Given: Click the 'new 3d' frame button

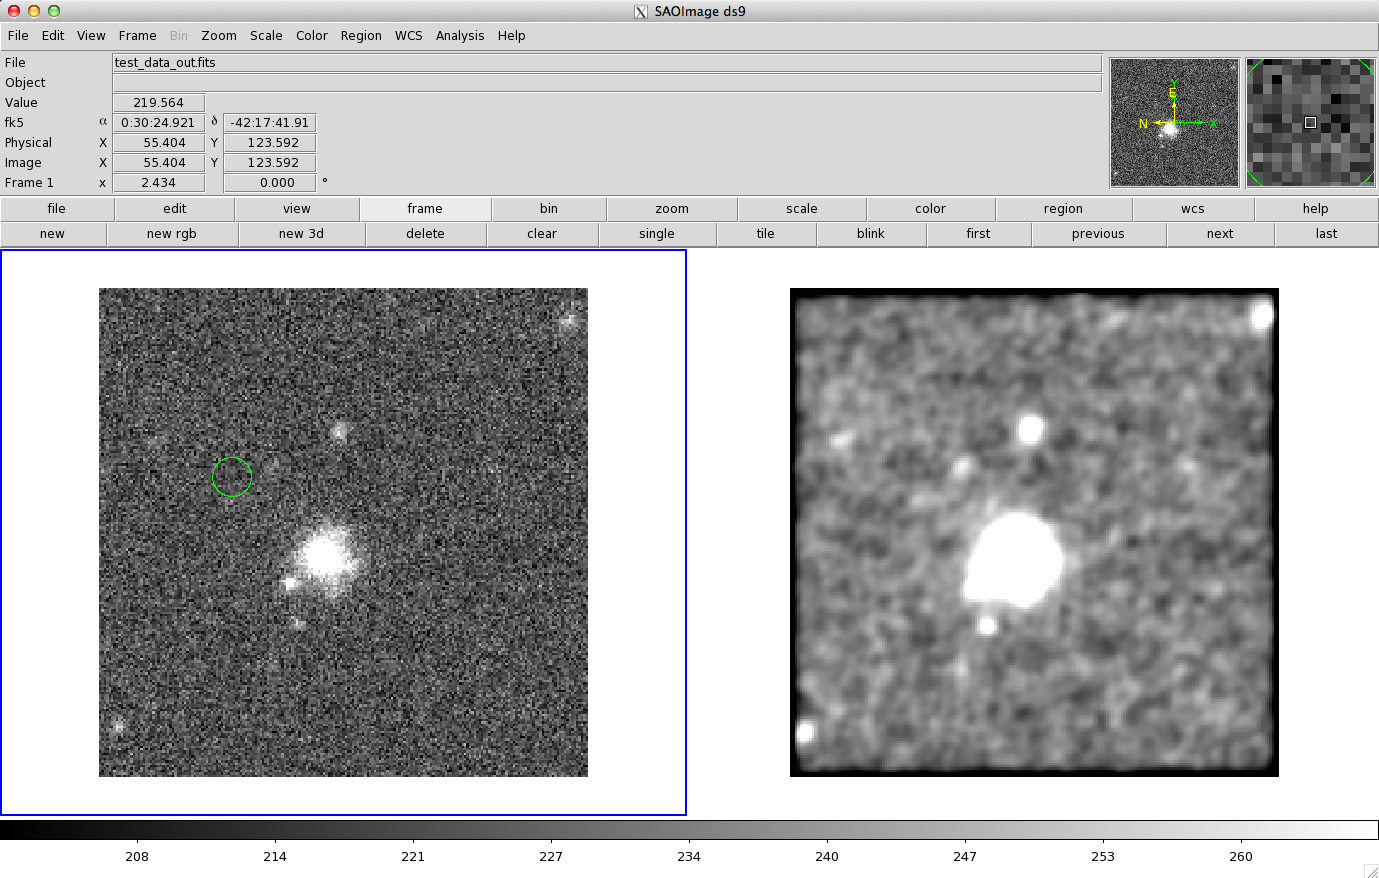Looking at the screenshot, I should click(301, 234).
